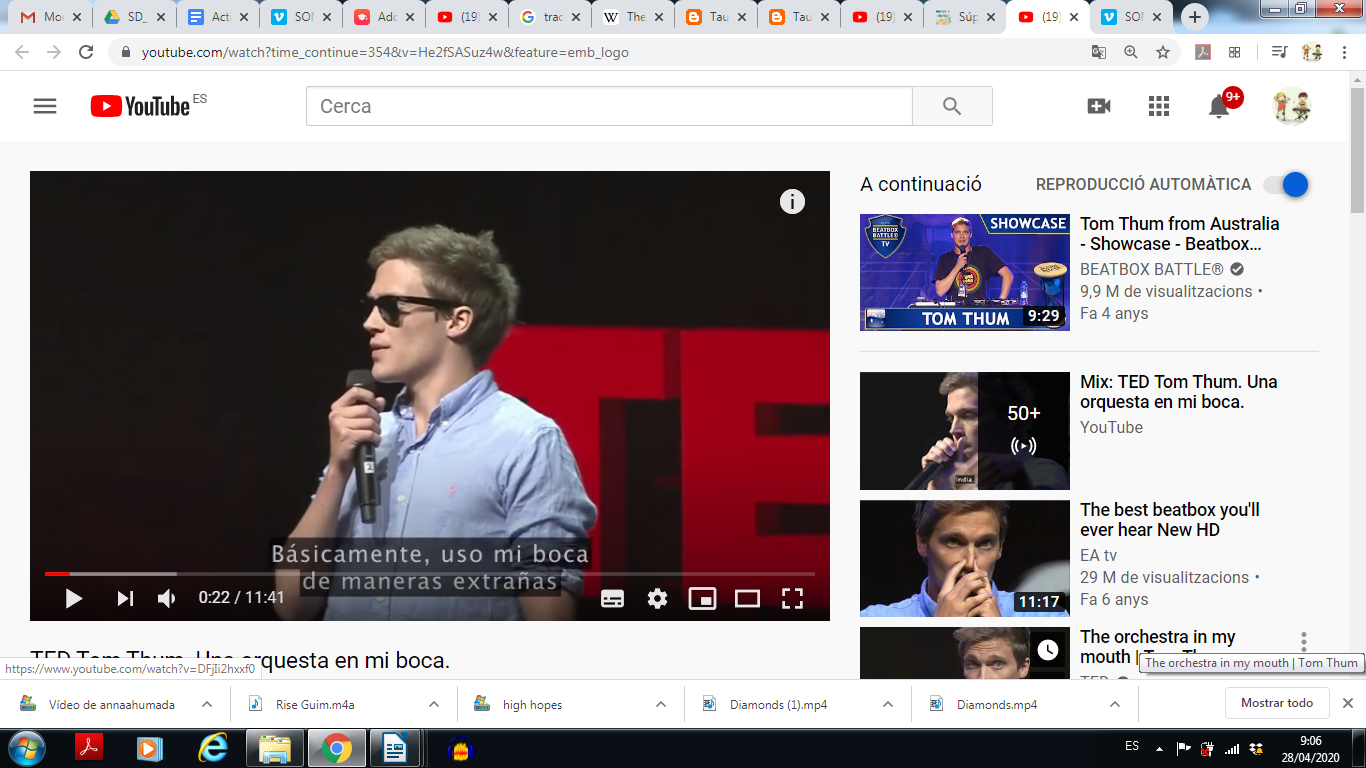Toggle the autoplay switch off
This screenshot has height=768, width=1366.
point(1286,184)
